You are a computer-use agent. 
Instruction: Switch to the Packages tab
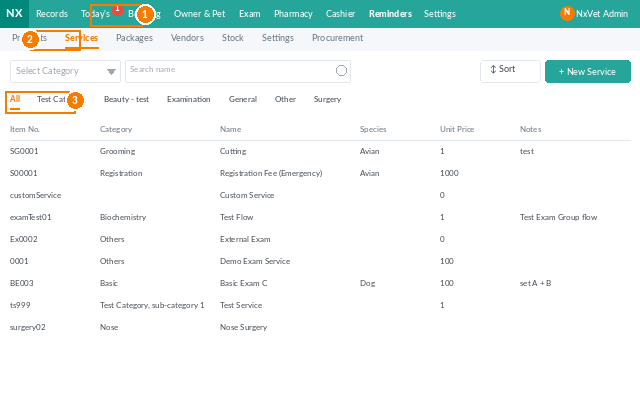point(134,38)
